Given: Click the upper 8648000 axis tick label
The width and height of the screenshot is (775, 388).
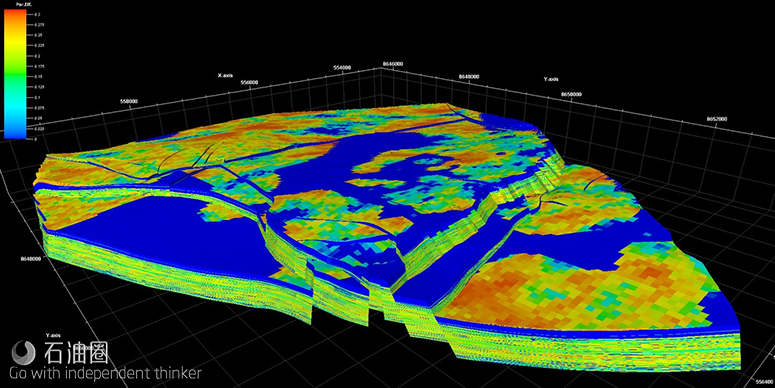Looking at the screenshot, I should coord(469,77).
